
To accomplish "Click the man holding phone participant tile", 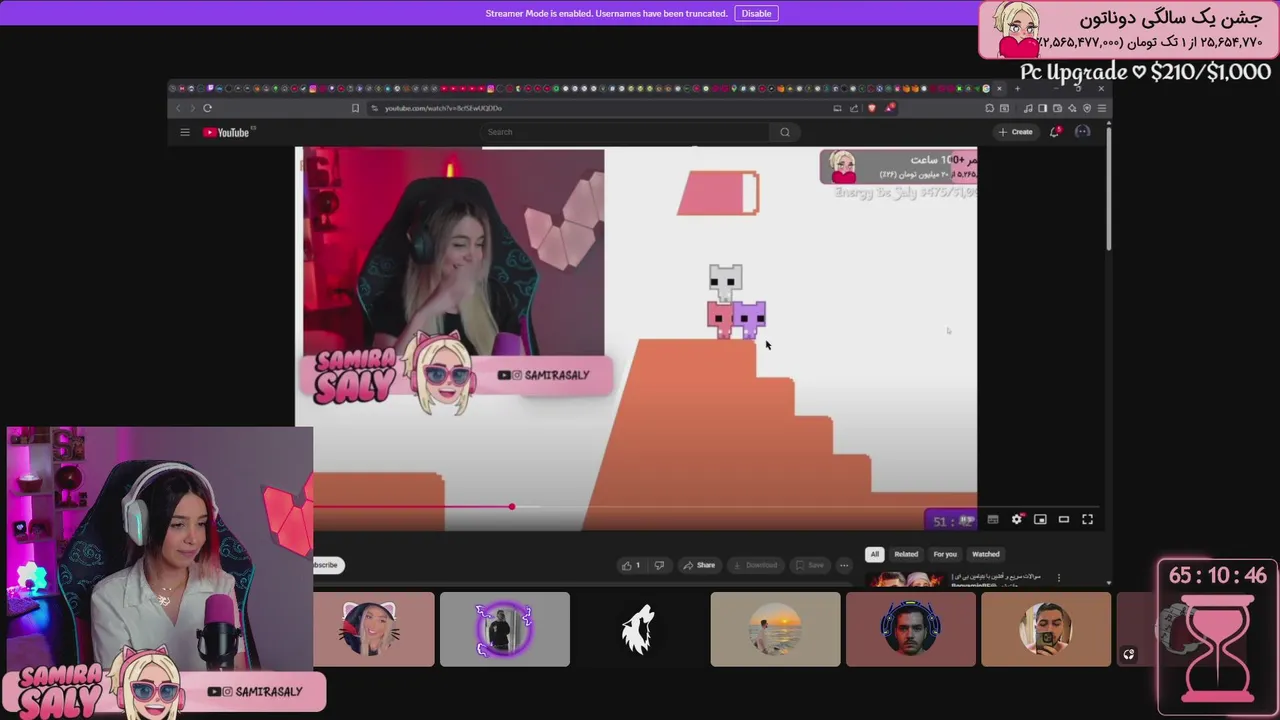I will (1046, 629).
